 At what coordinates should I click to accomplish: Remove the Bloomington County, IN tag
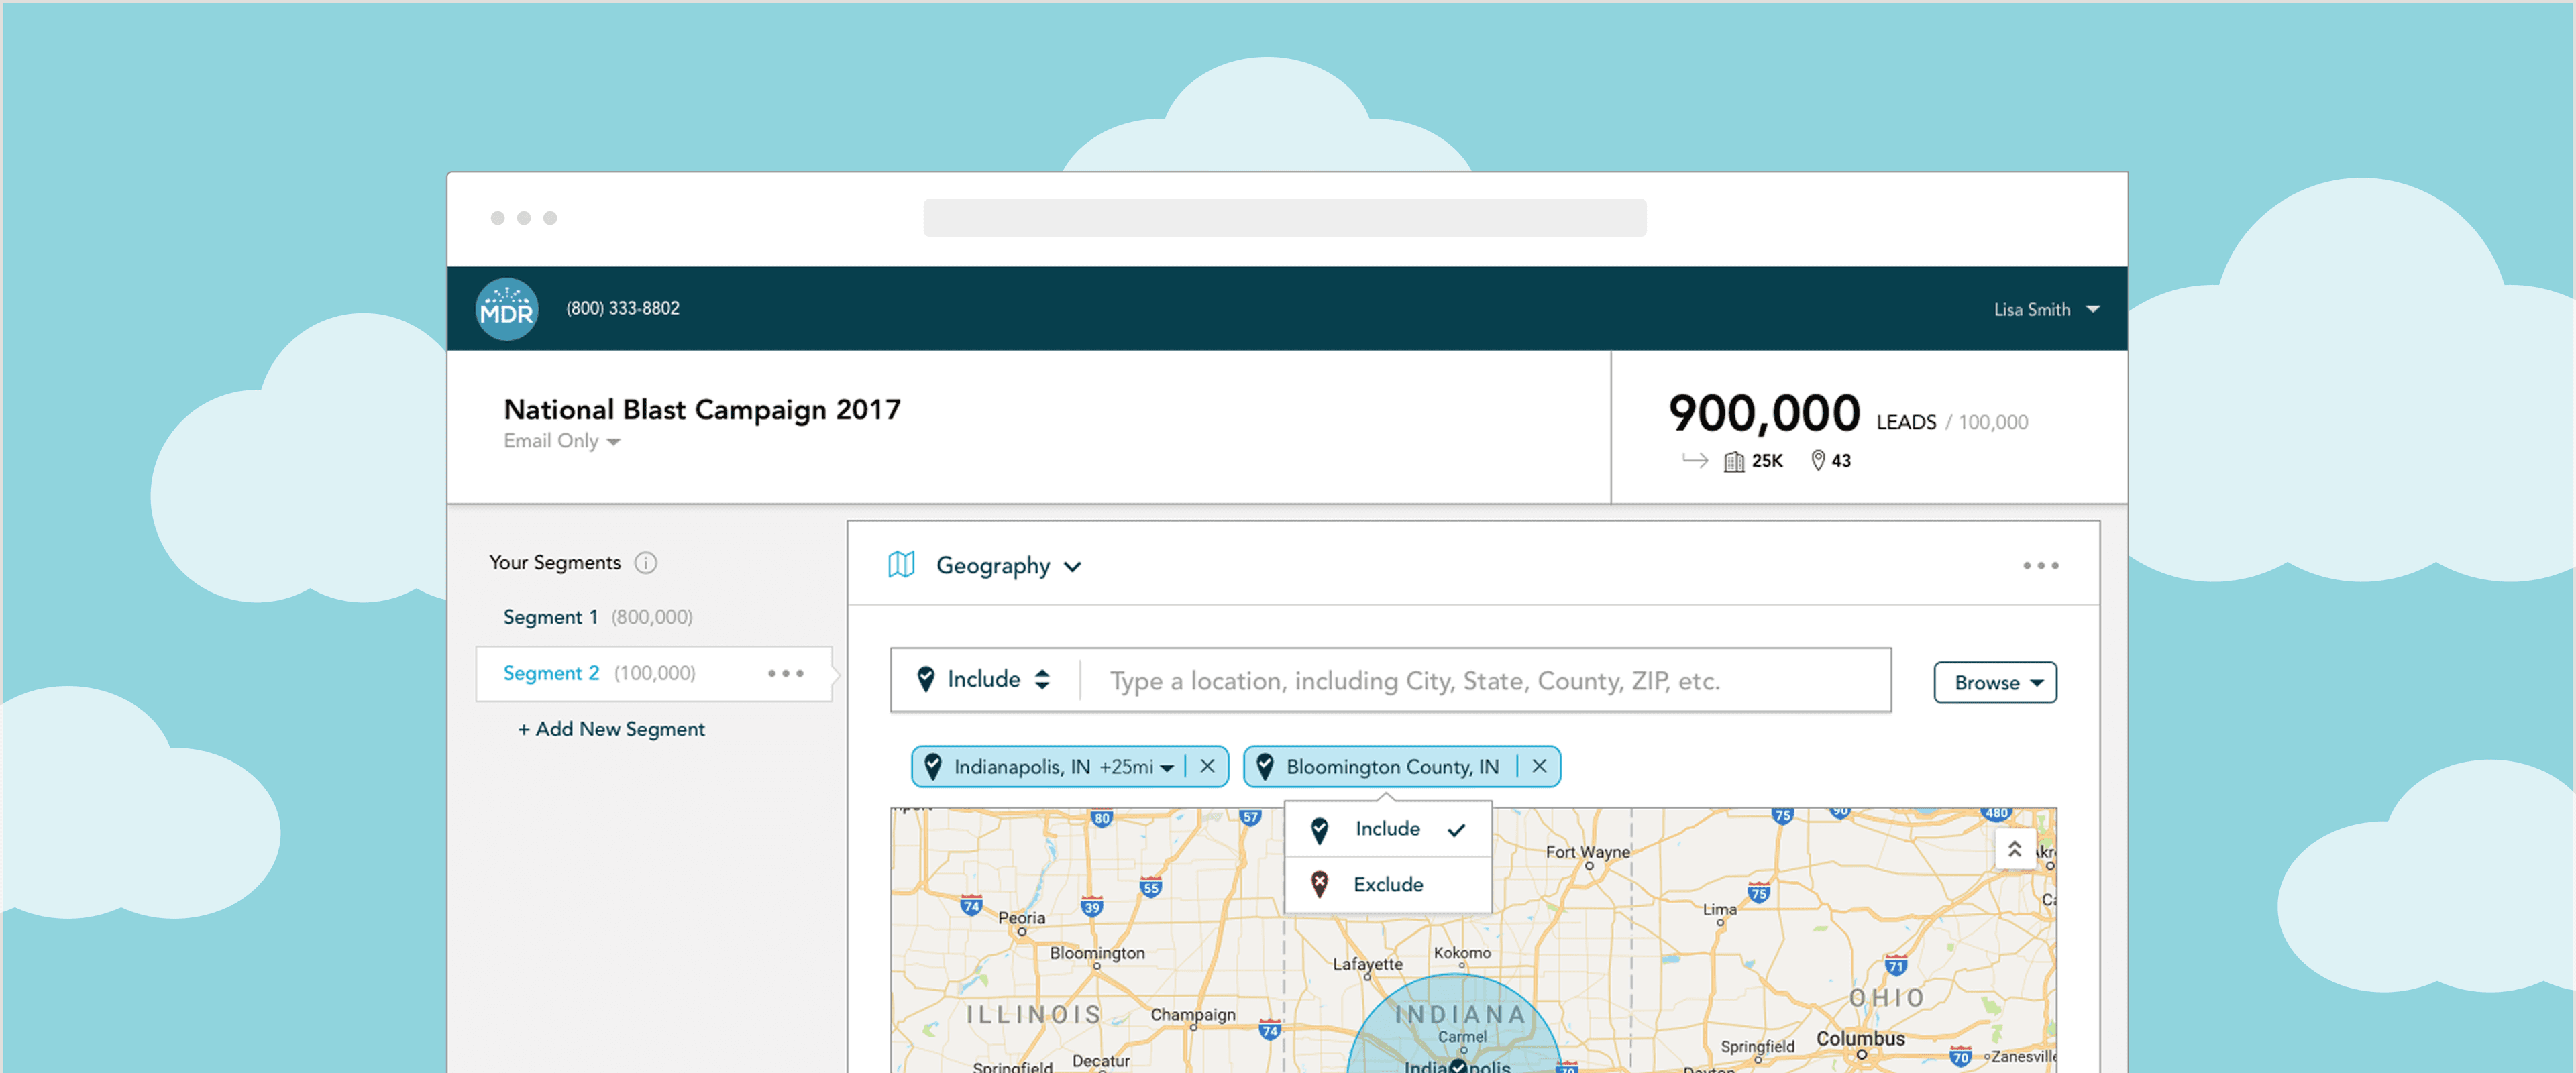1539,767
